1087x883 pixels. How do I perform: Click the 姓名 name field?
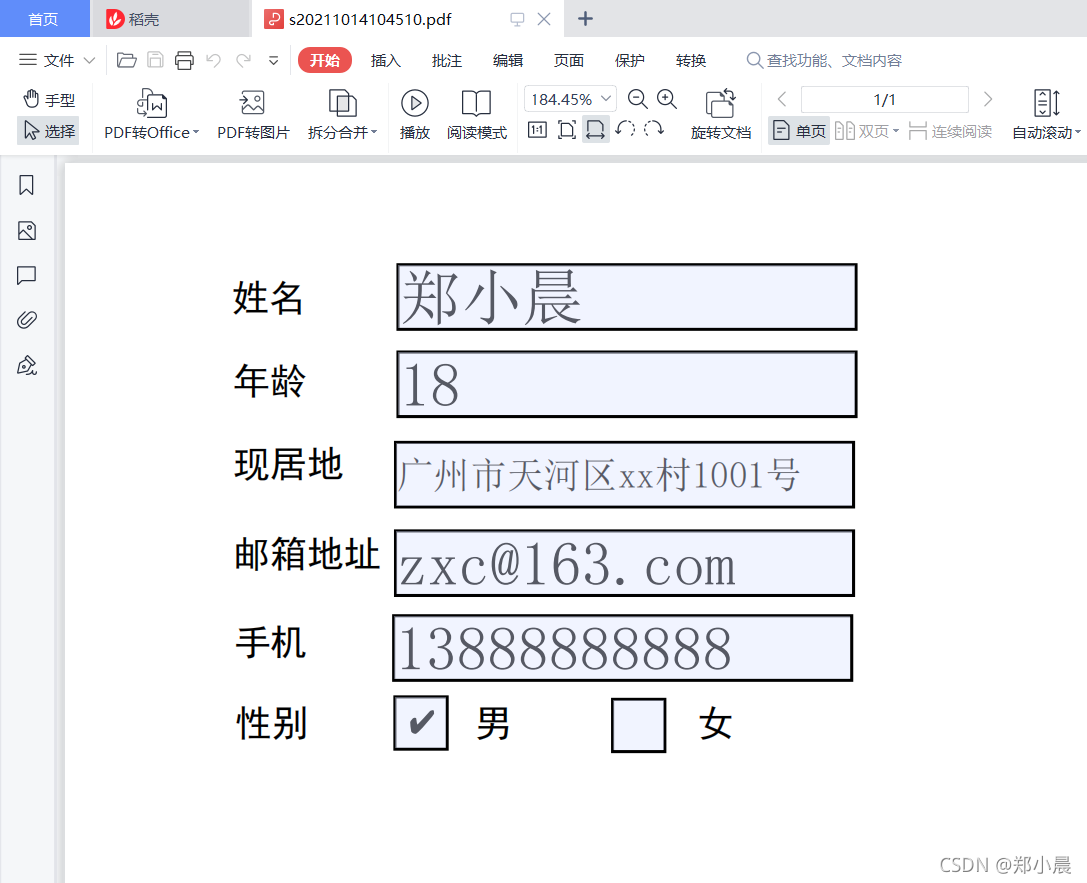coord(627,297)
